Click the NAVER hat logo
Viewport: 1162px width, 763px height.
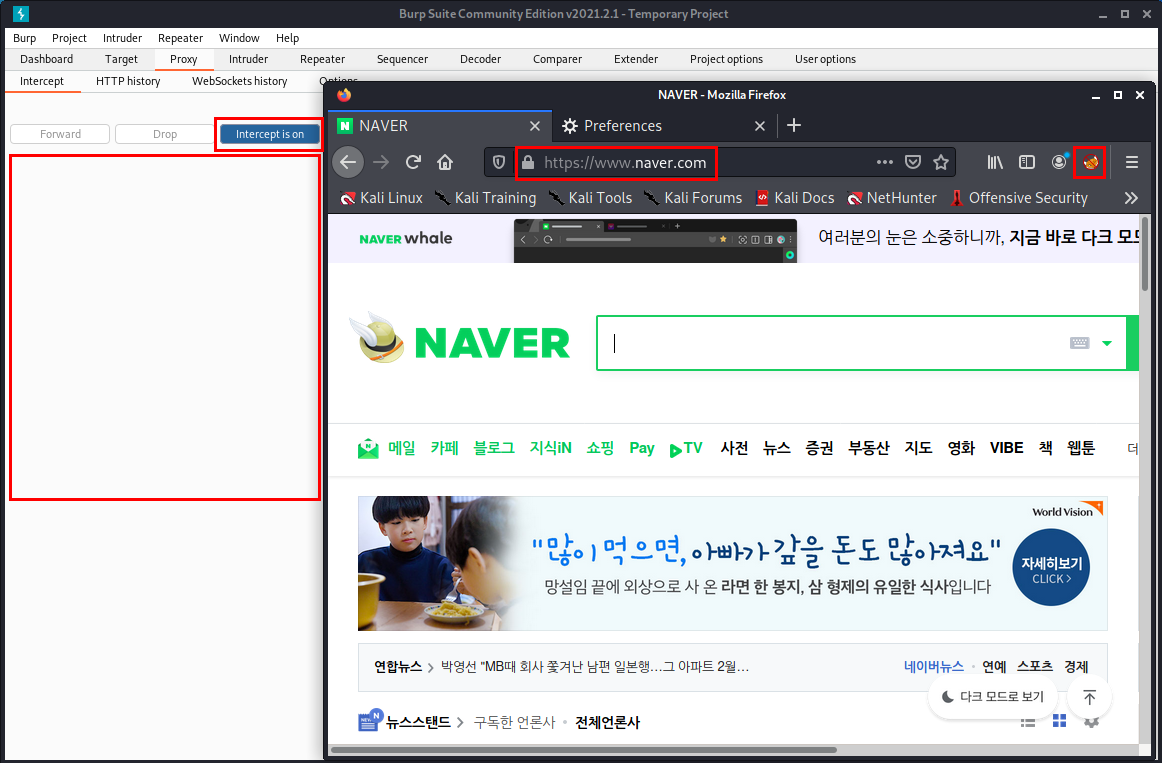(376, 338)
